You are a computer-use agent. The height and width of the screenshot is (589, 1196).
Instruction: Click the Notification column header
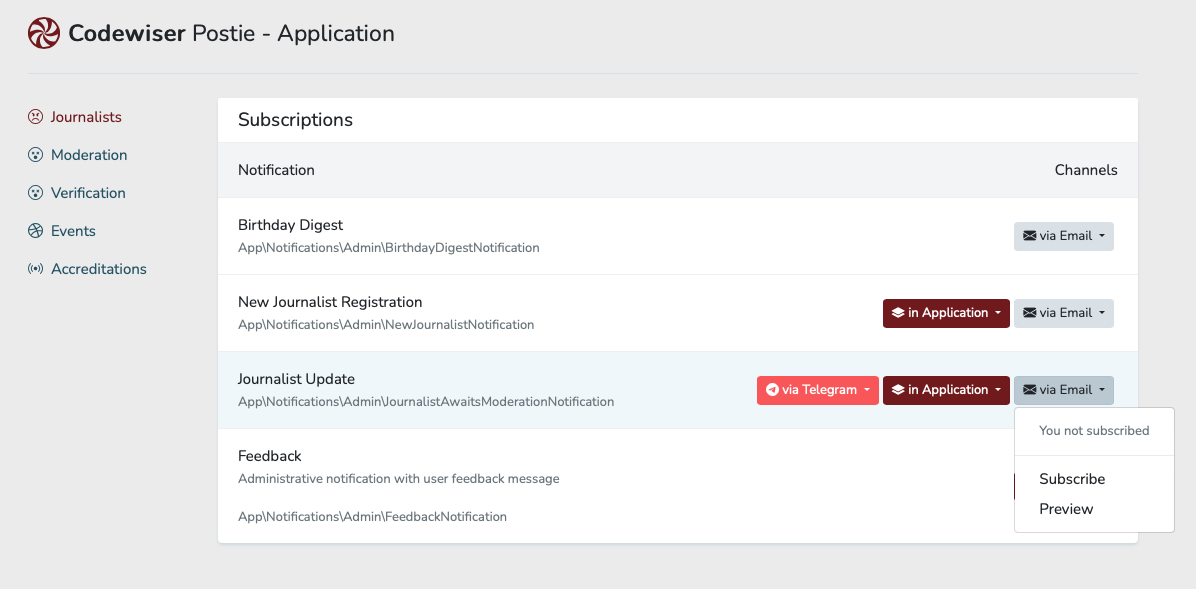tap(276, 170)
